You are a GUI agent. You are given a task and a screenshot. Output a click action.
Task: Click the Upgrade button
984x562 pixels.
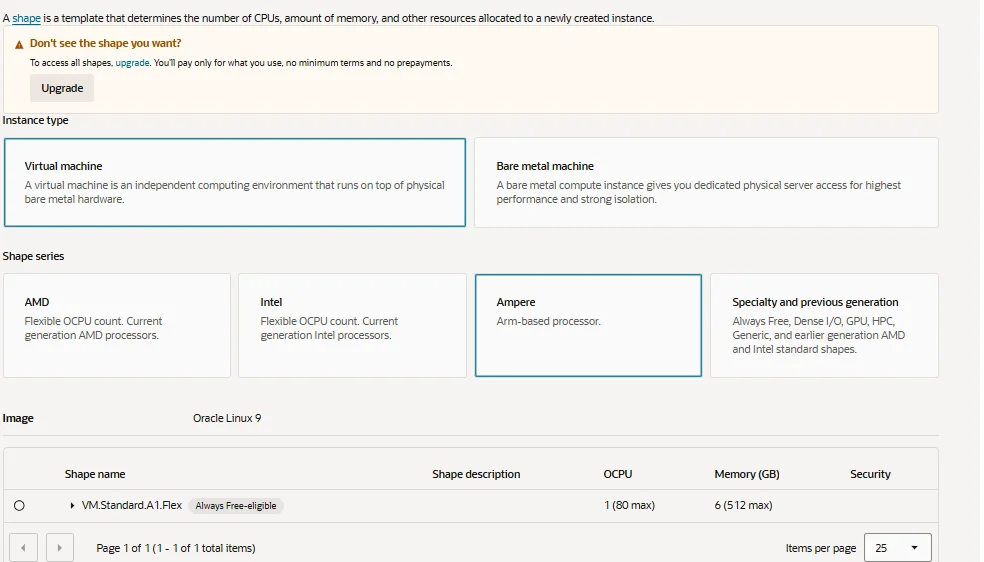click(x=62, y=88)
